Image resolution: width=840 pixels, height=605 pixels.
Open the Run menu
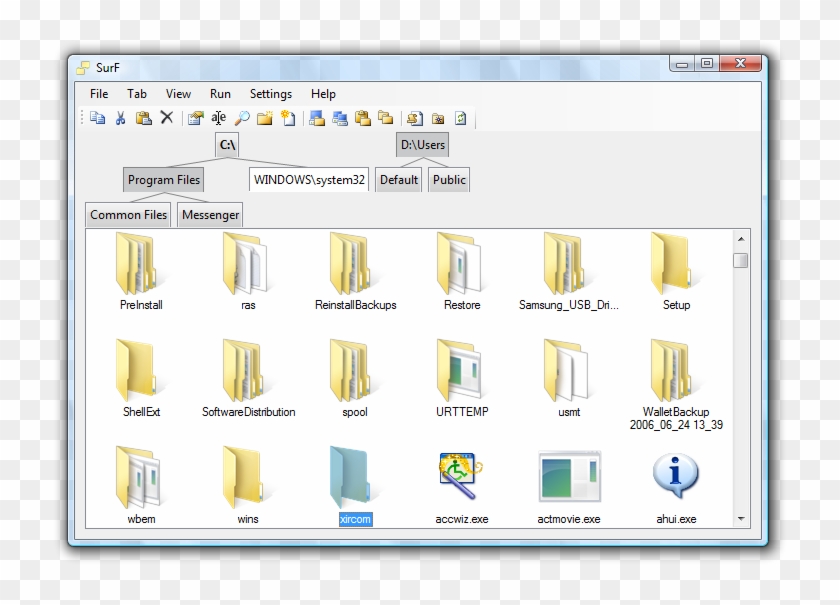tap(220, 94)
